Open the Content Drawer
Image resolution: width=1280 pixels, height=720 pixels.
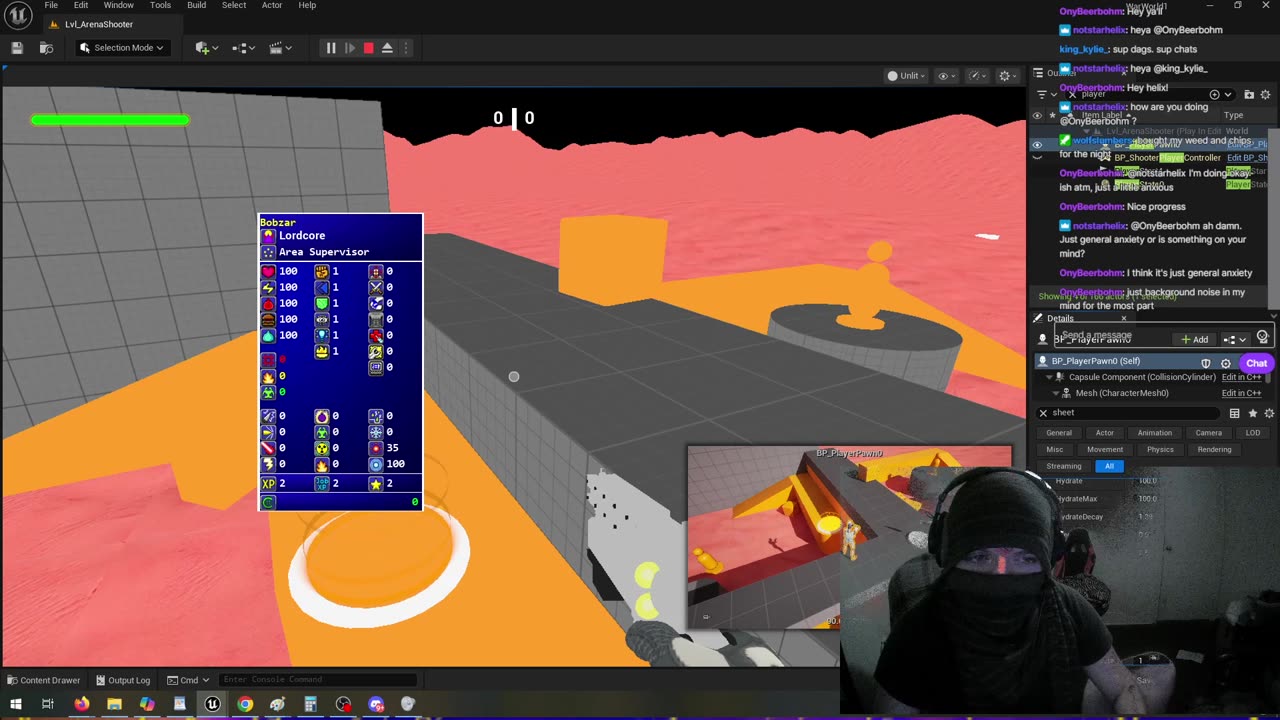44,680
